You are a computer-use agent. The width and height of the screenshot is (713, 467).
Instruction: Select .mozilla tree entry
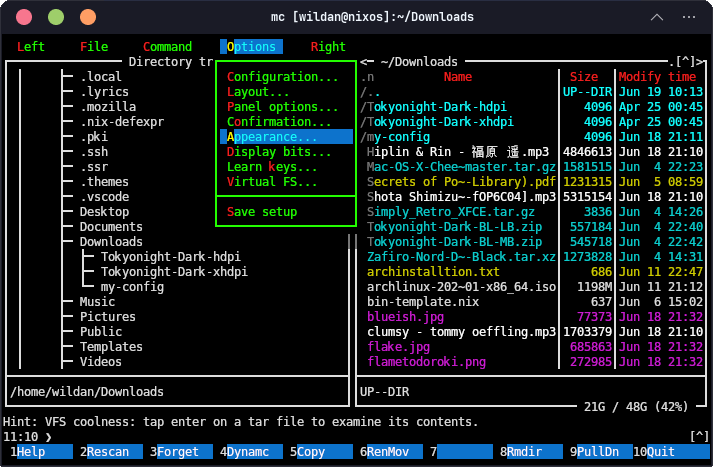pos(108,106)
